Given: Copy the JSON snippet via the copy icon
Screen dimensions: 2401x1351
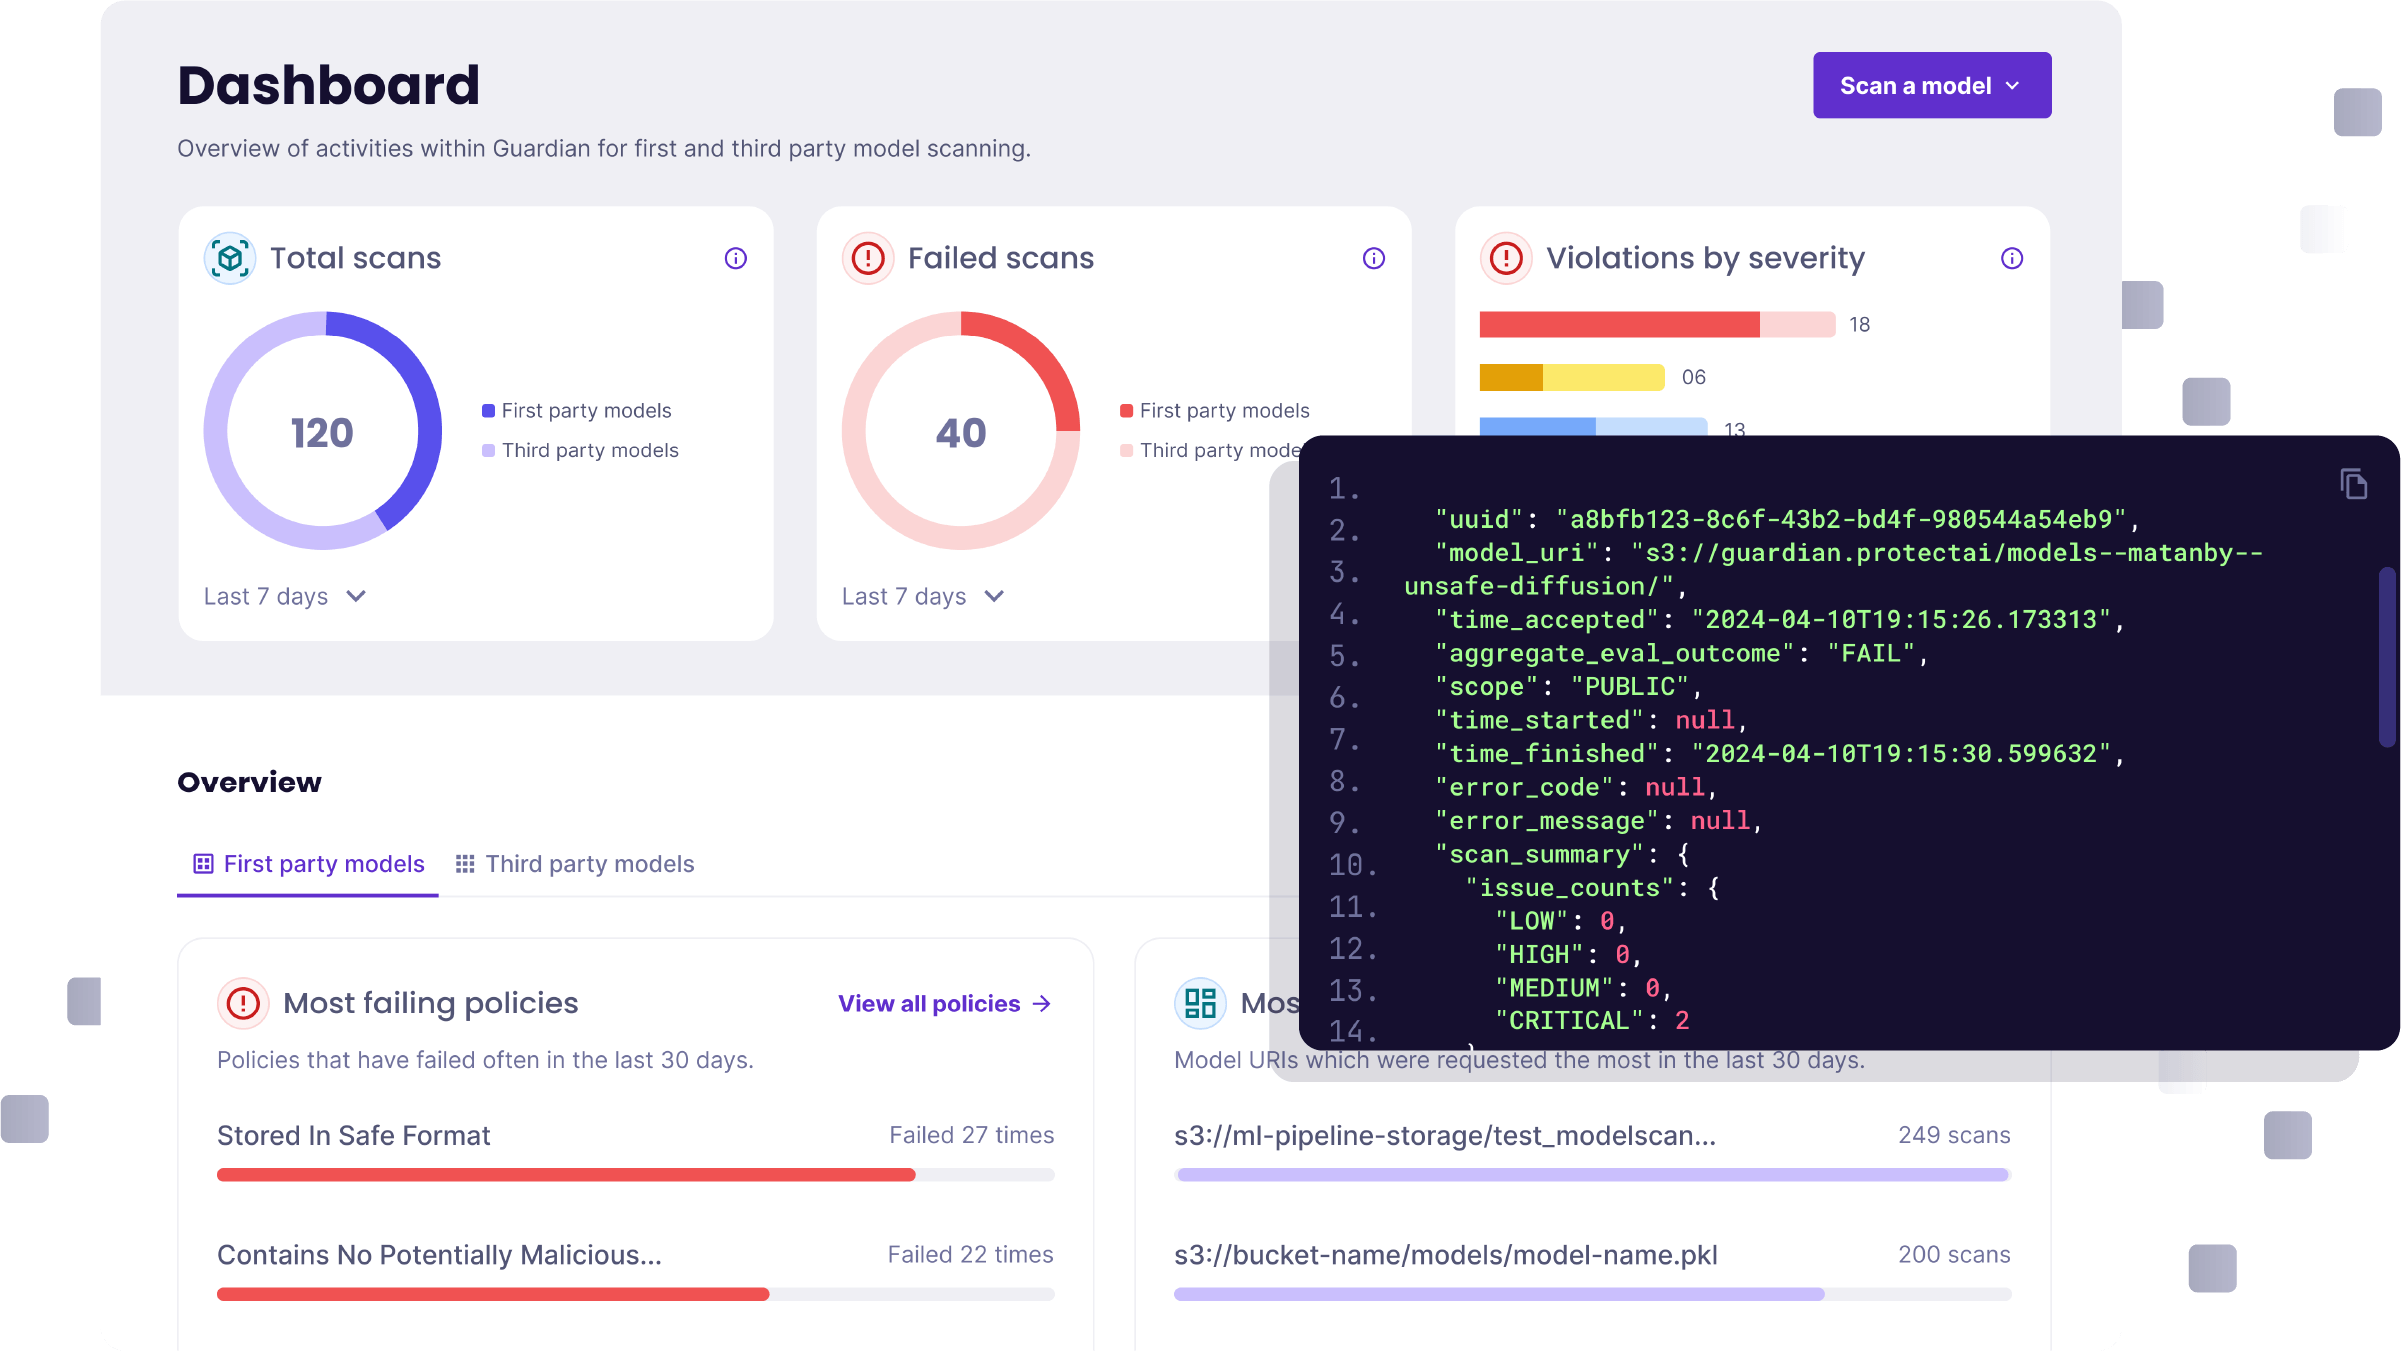Looking at the screenshot, I should click(2355, 483).
